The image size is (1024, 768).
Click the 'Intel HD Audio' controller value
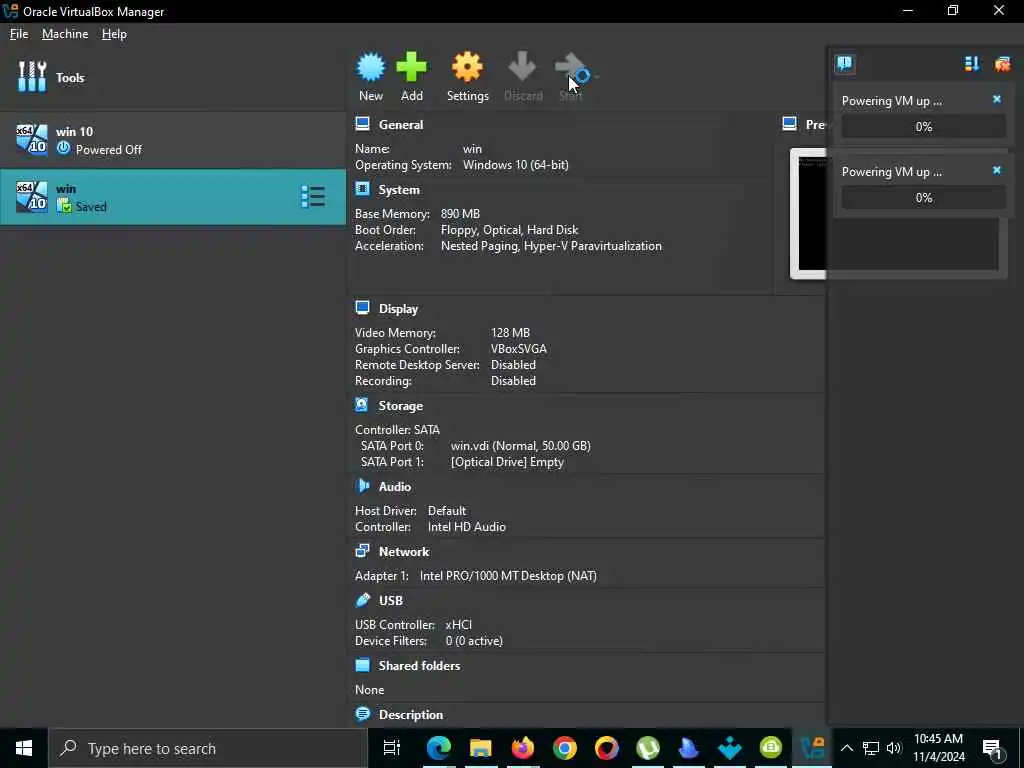(x=467, y=527)
